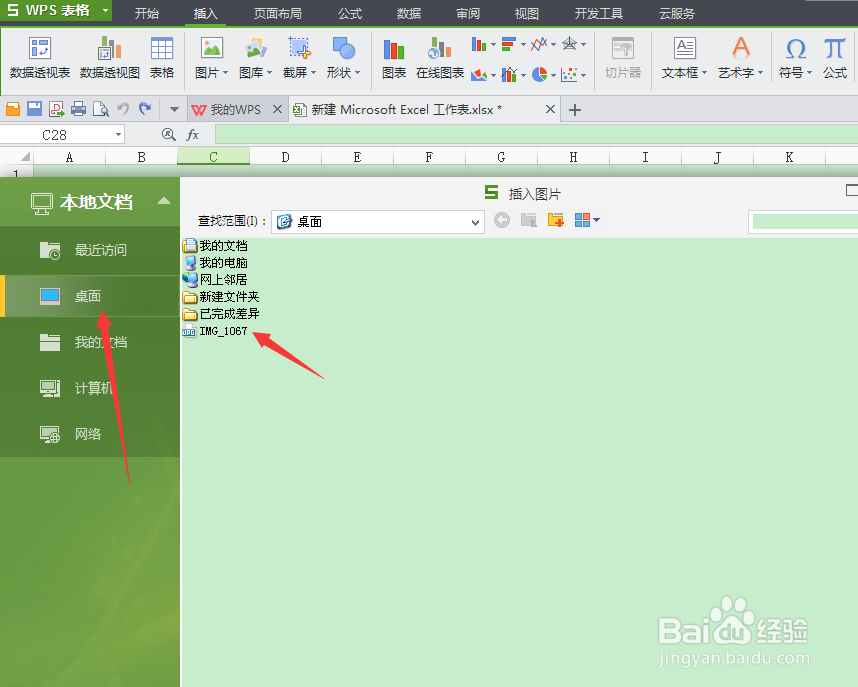Switch to the 开始 ribbon tab

click(147, 14)
